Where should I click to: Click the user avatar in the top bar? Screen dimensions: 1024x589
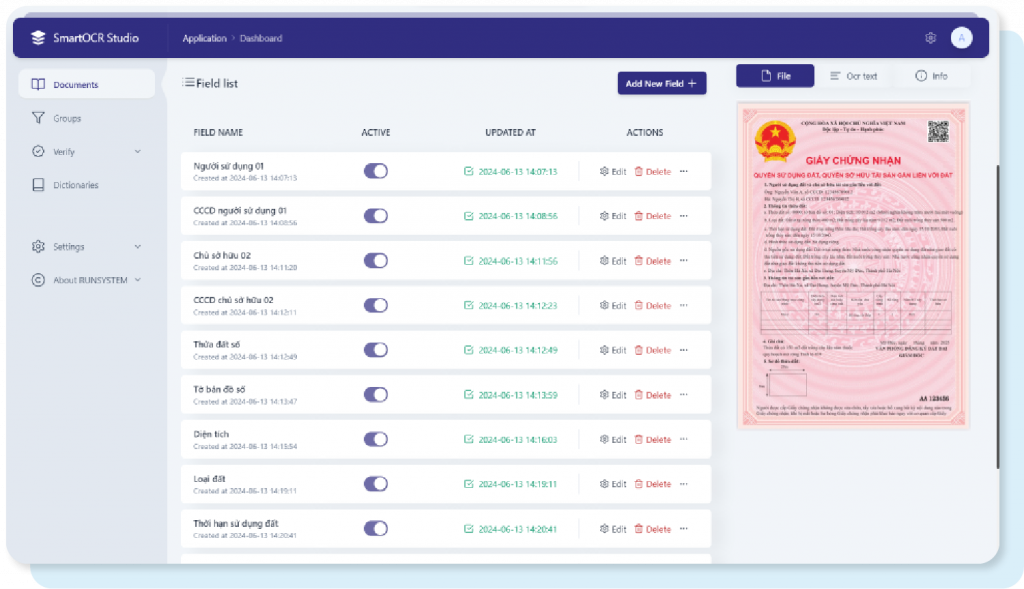coord(961,37)
